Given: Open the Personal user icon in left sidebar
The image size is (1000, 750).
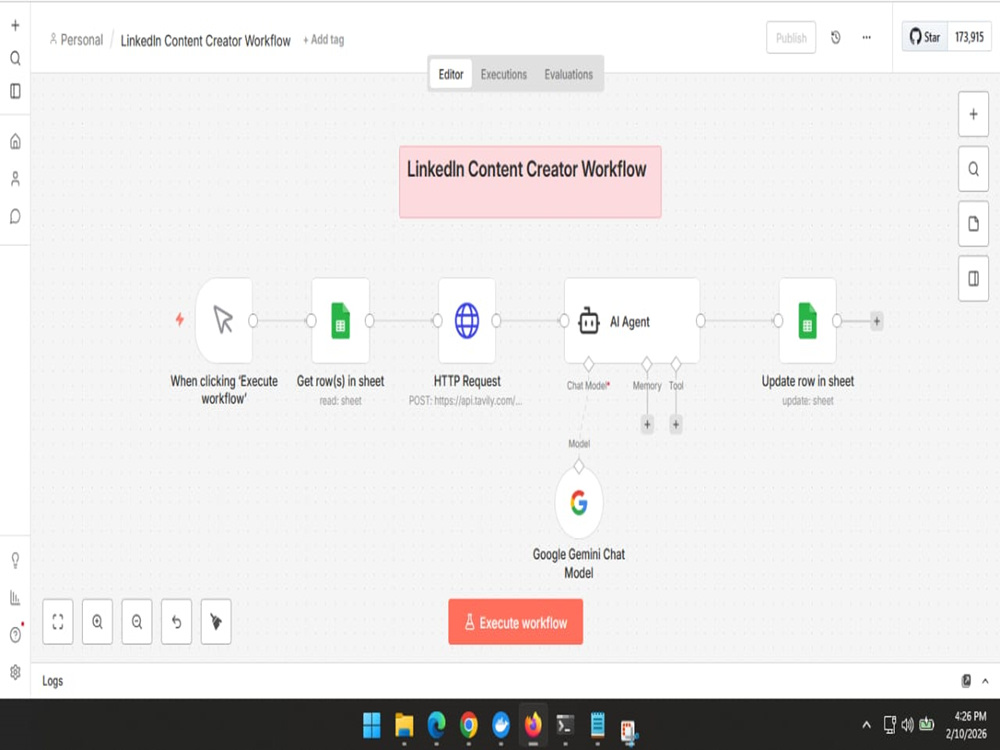Looking at the screenshot, I should point(15,179).
